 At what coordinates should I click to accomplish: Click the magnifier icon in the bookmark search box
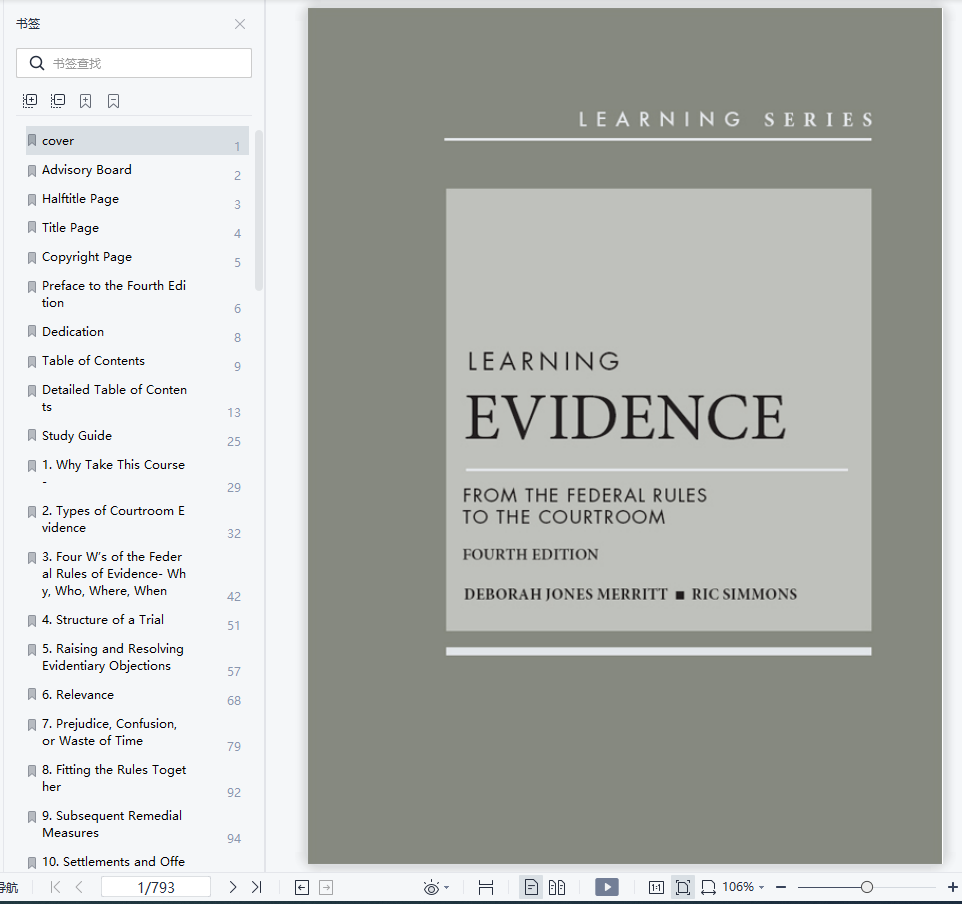37,63
